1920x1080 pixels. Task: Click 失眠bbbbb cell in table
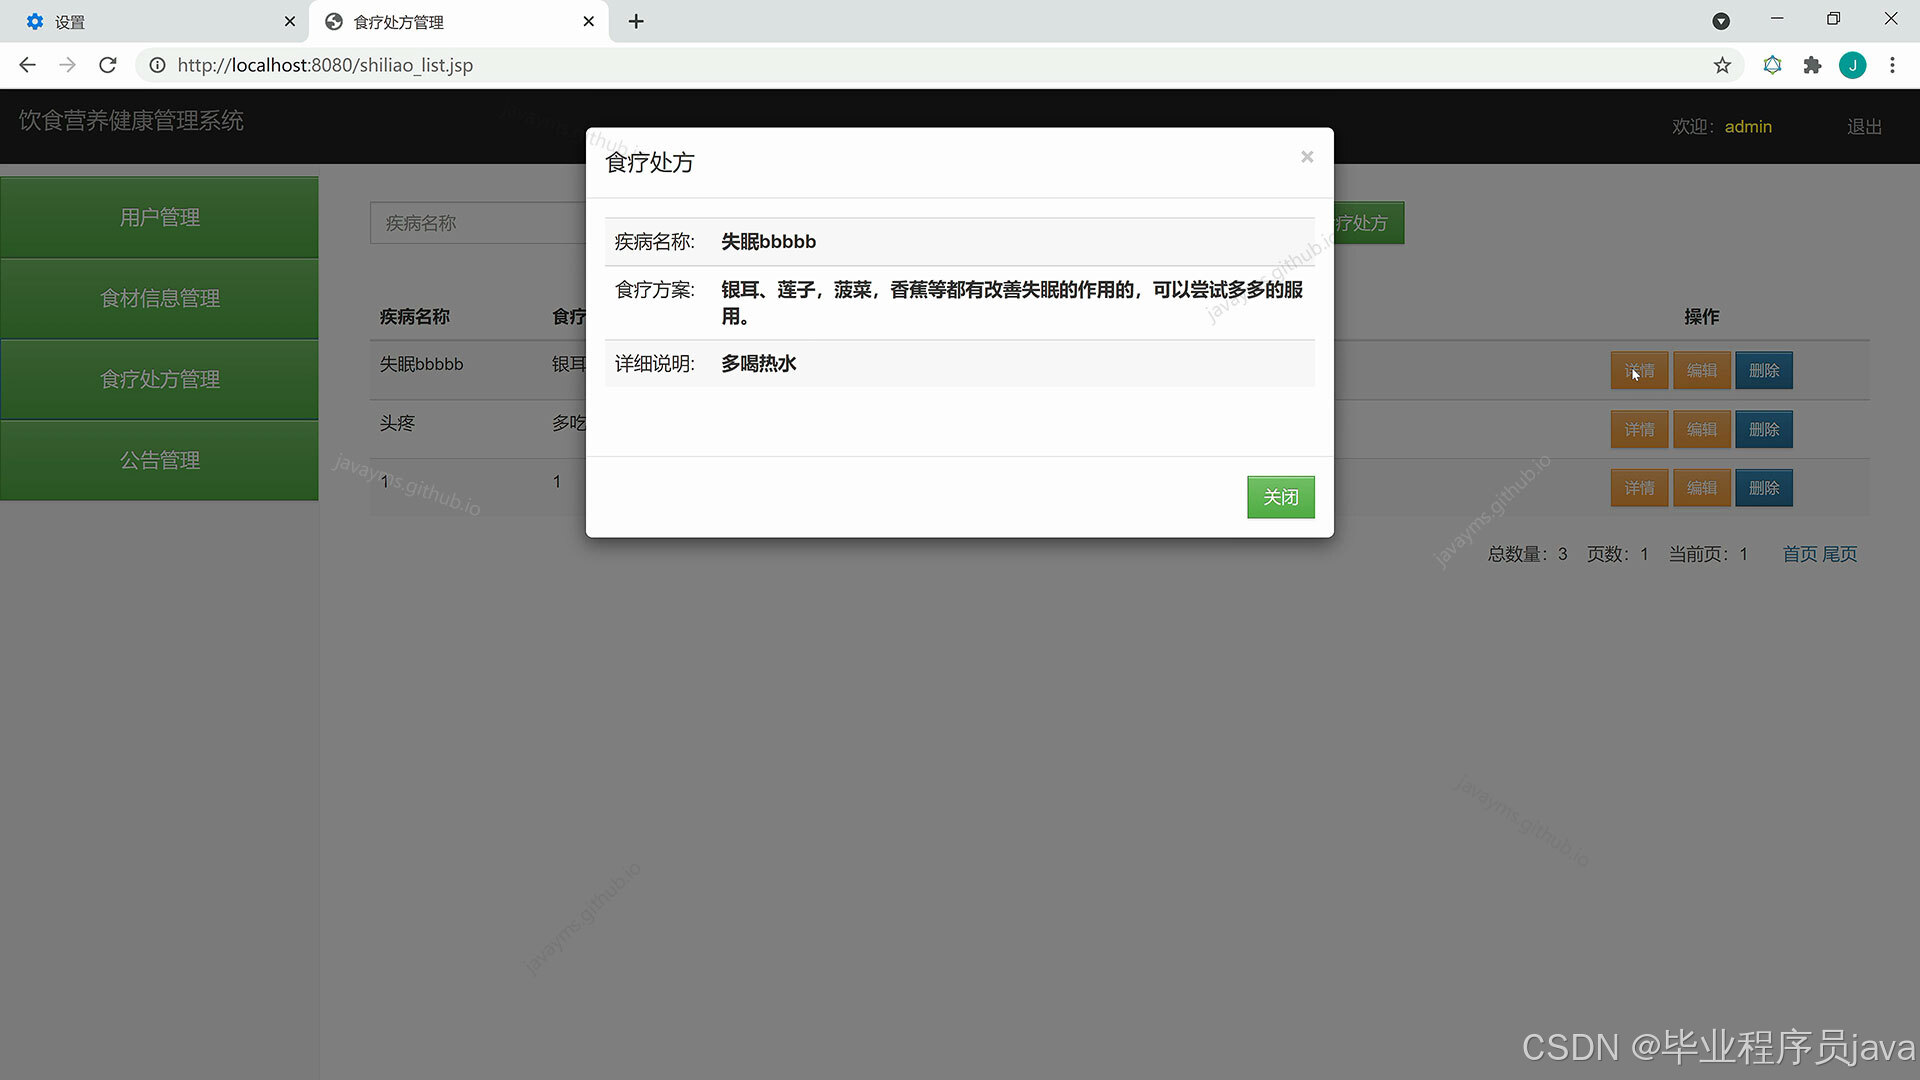click(421, 364)
